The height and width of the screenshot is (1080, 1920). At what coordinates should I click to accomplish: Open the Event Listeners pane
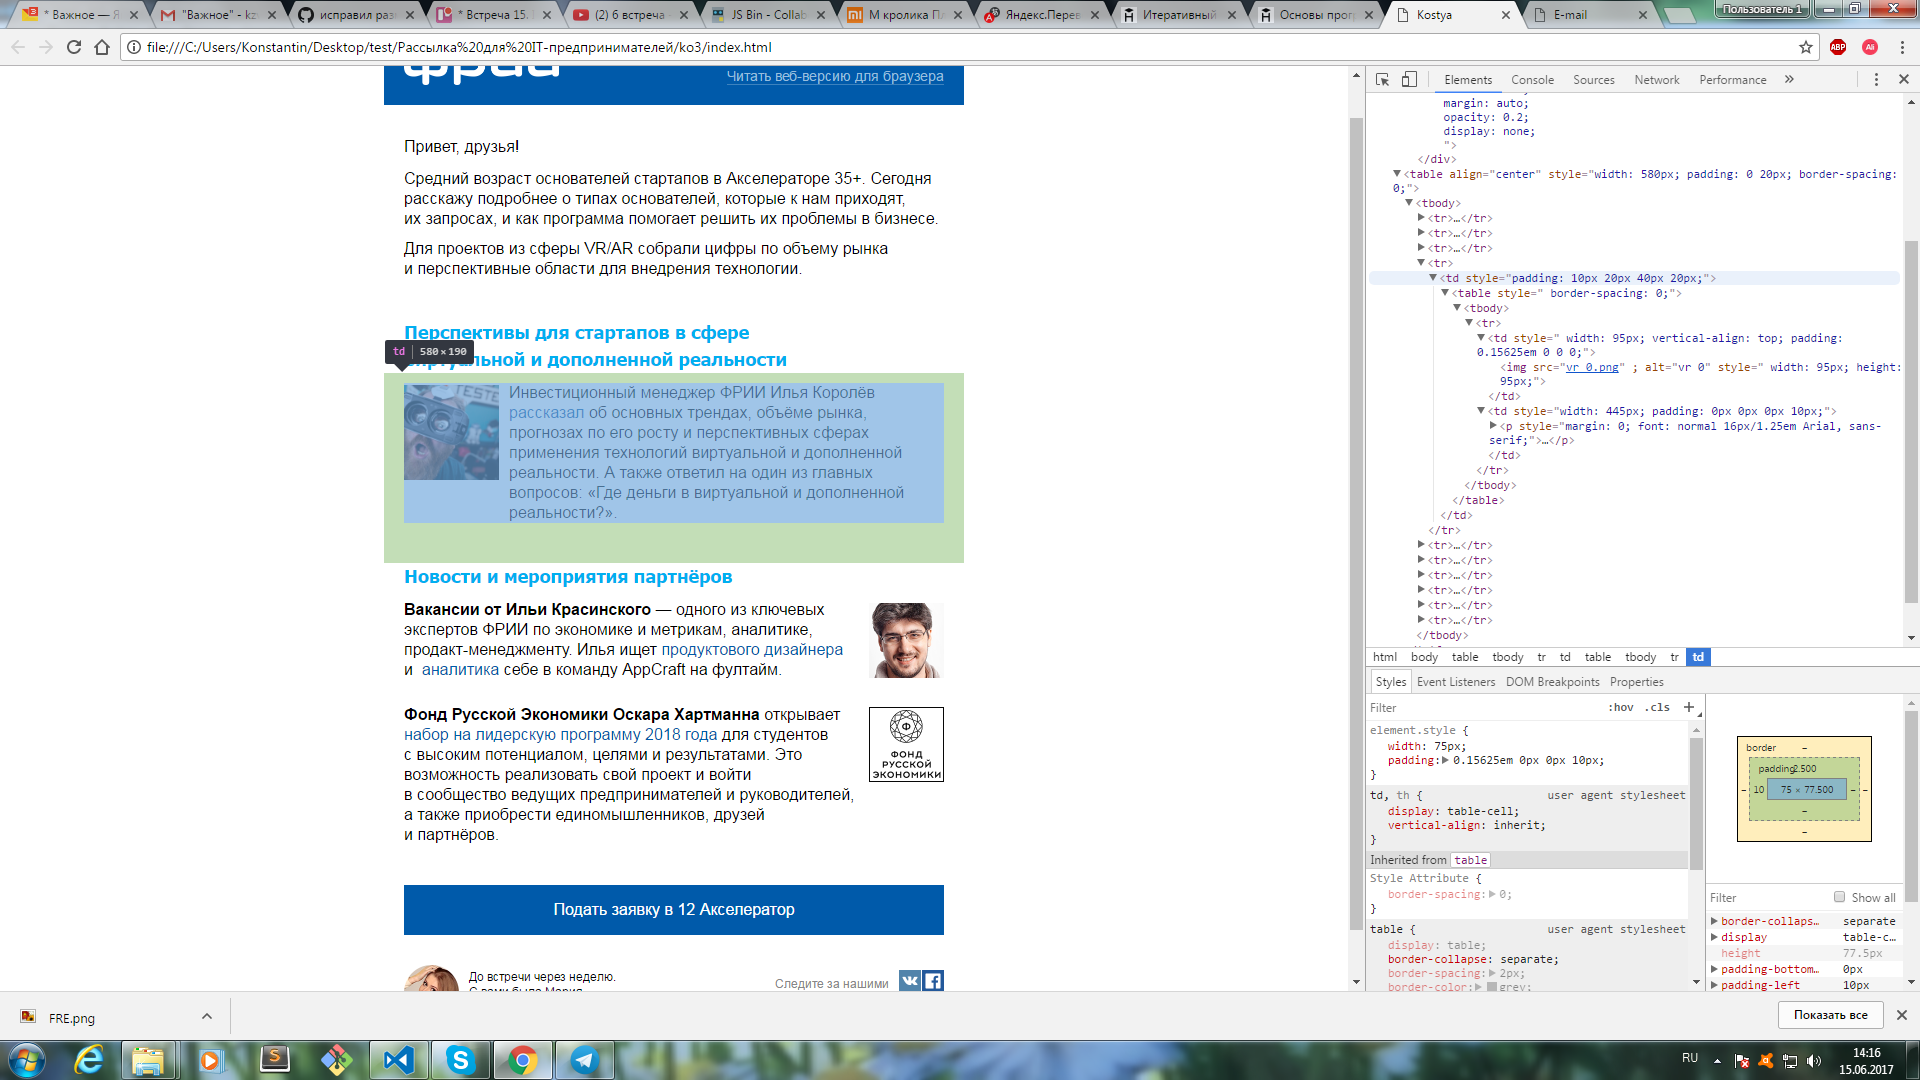pos(1456,682)
